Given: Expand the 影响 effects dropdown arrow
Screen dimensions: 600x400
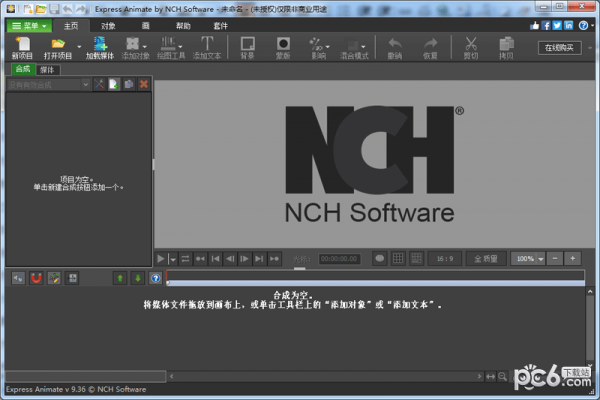Looking at the screenshot, I should click(328, 47).
